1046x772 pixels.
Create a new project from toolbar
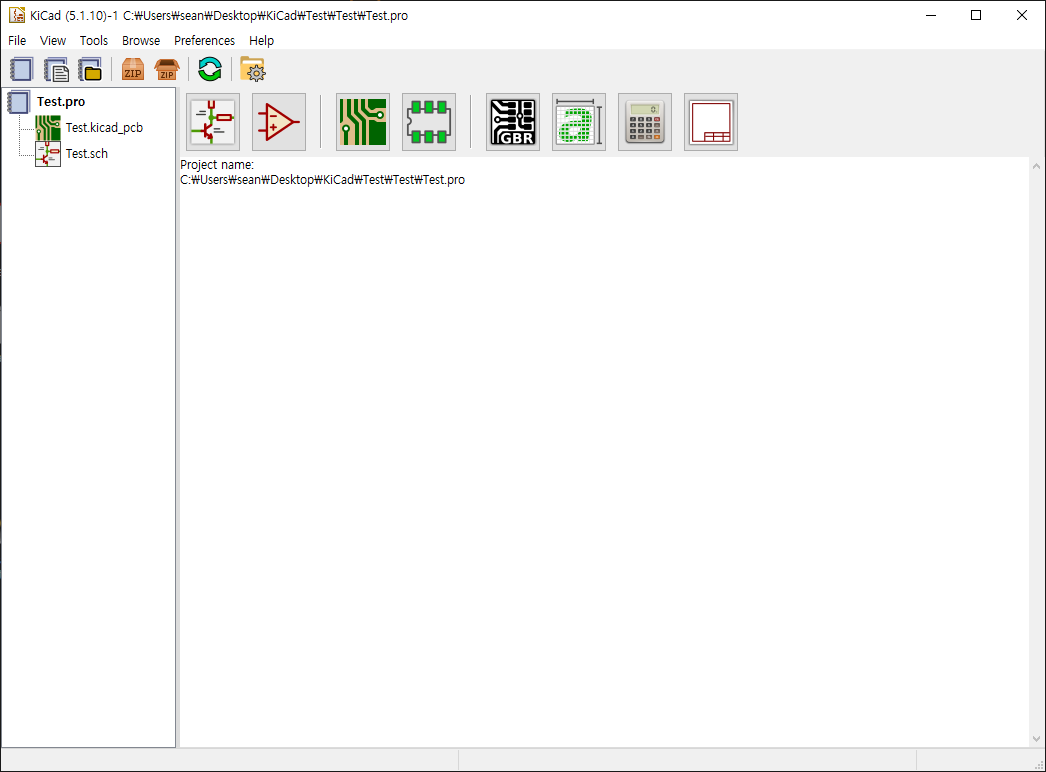21,69
